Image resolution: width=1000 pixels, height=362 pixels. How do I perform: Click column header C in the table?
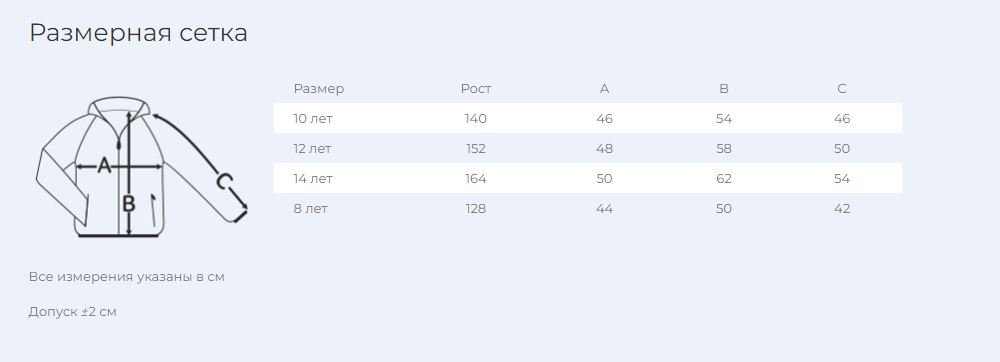842,89
